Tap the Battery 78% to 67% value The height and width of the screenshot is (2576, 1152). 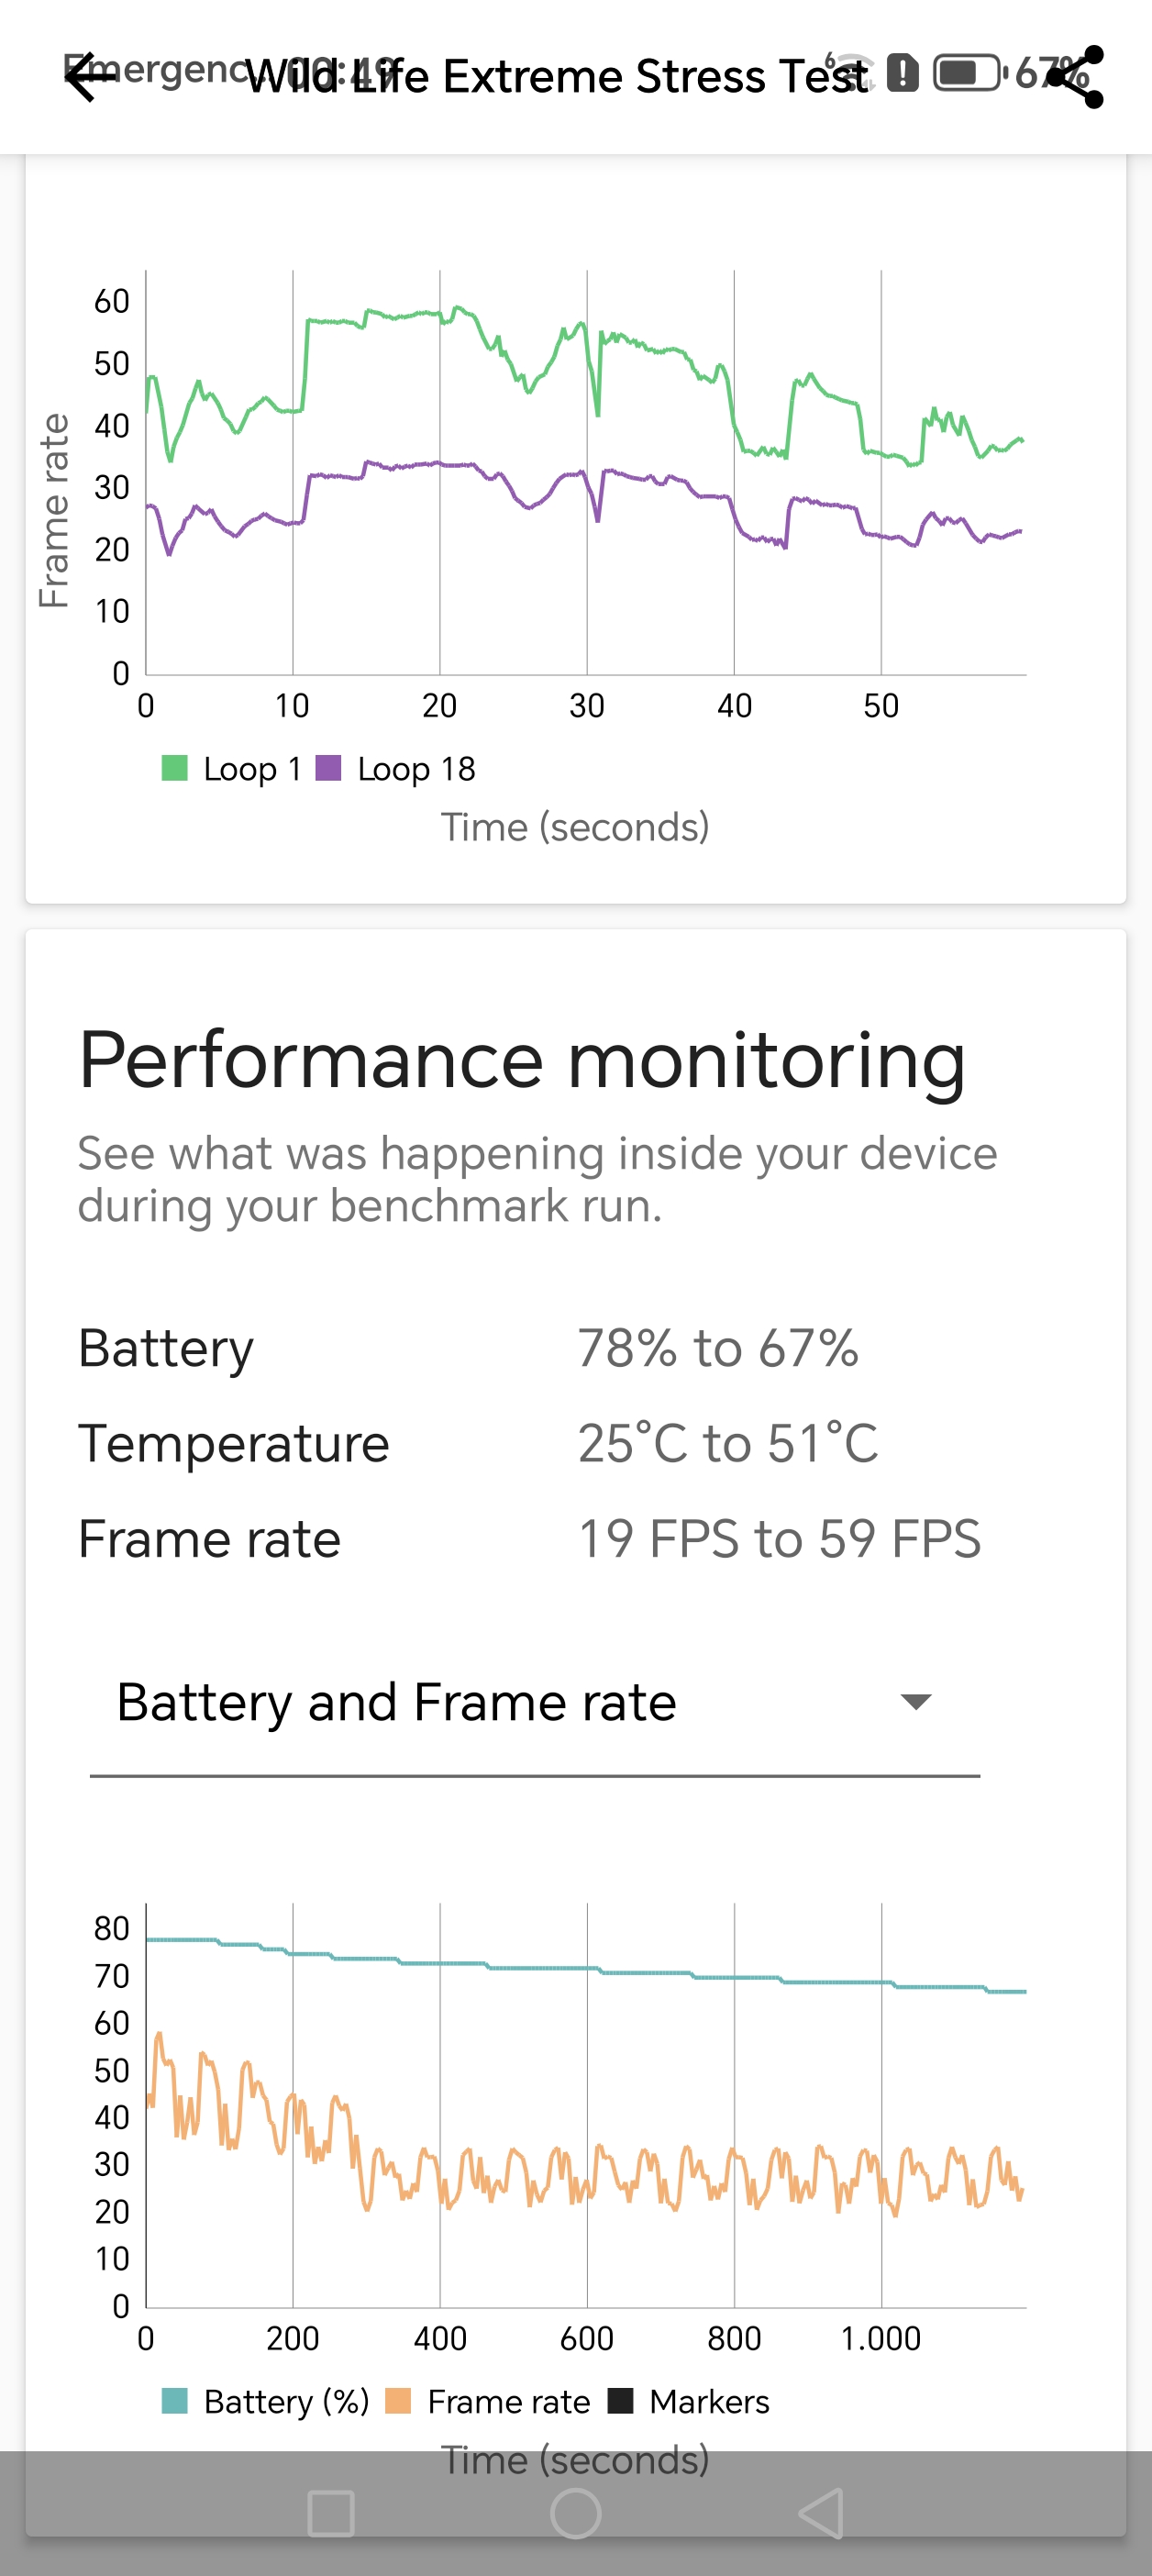pos(718,1348)
